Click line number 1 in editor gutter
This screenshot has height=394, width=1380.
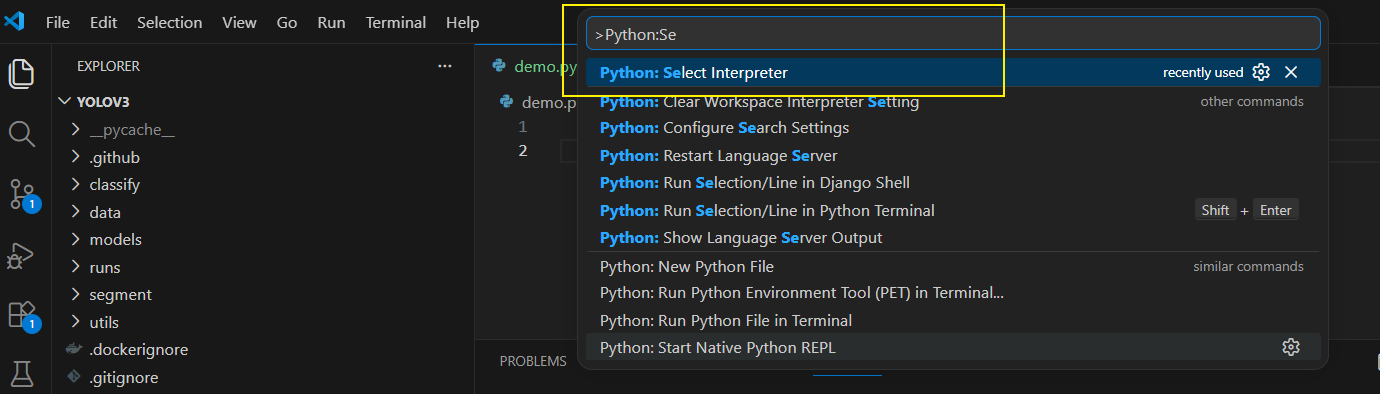click(523, 127)
